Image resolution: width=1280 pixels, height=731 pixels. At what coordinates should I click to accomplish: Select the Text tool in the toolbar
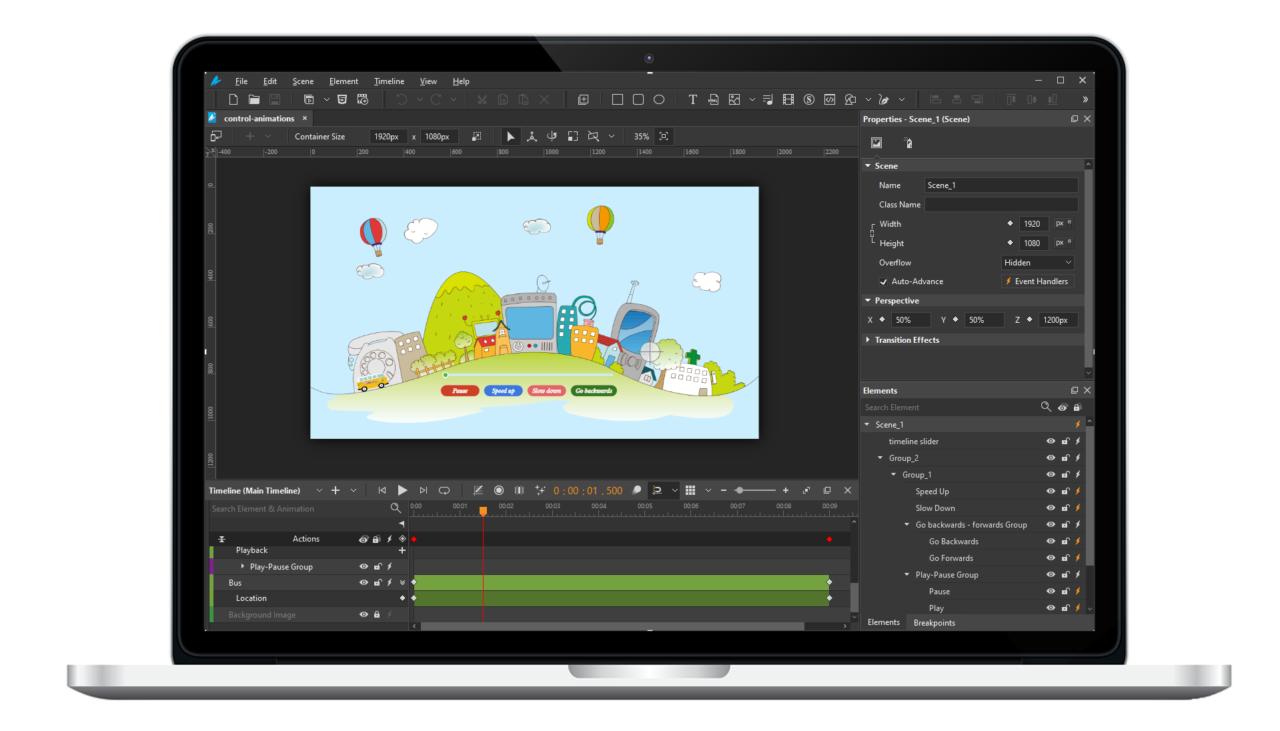point(692,99)
